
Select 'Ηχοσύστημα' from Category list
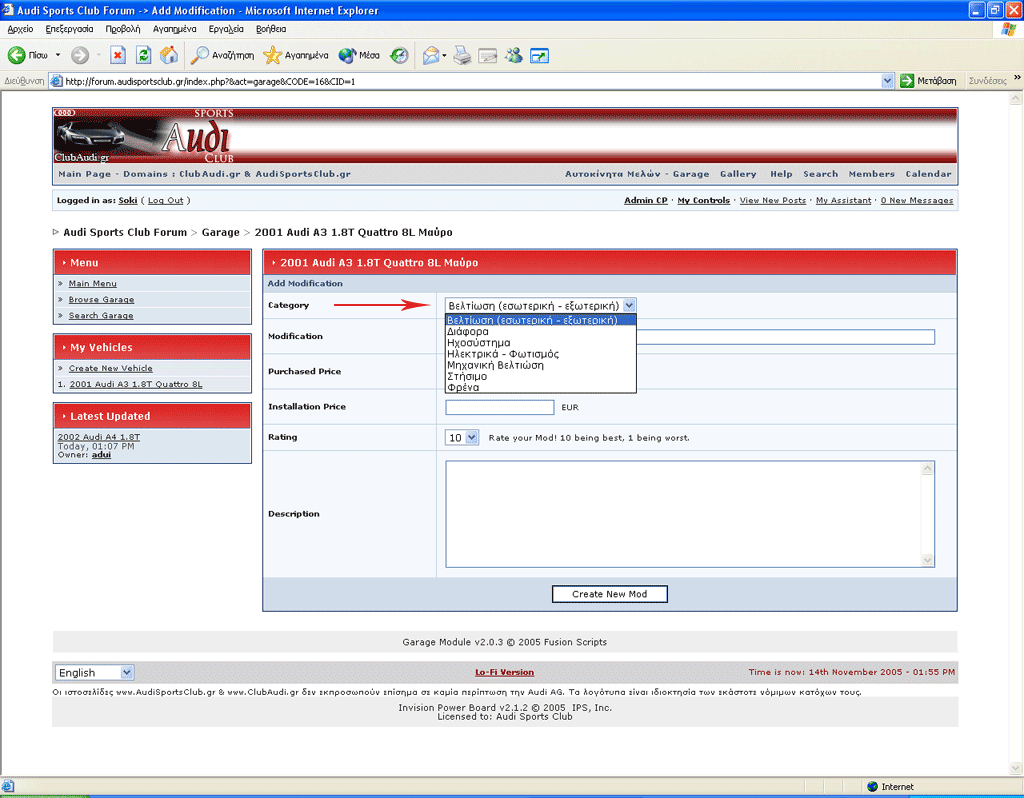[479, 343]
